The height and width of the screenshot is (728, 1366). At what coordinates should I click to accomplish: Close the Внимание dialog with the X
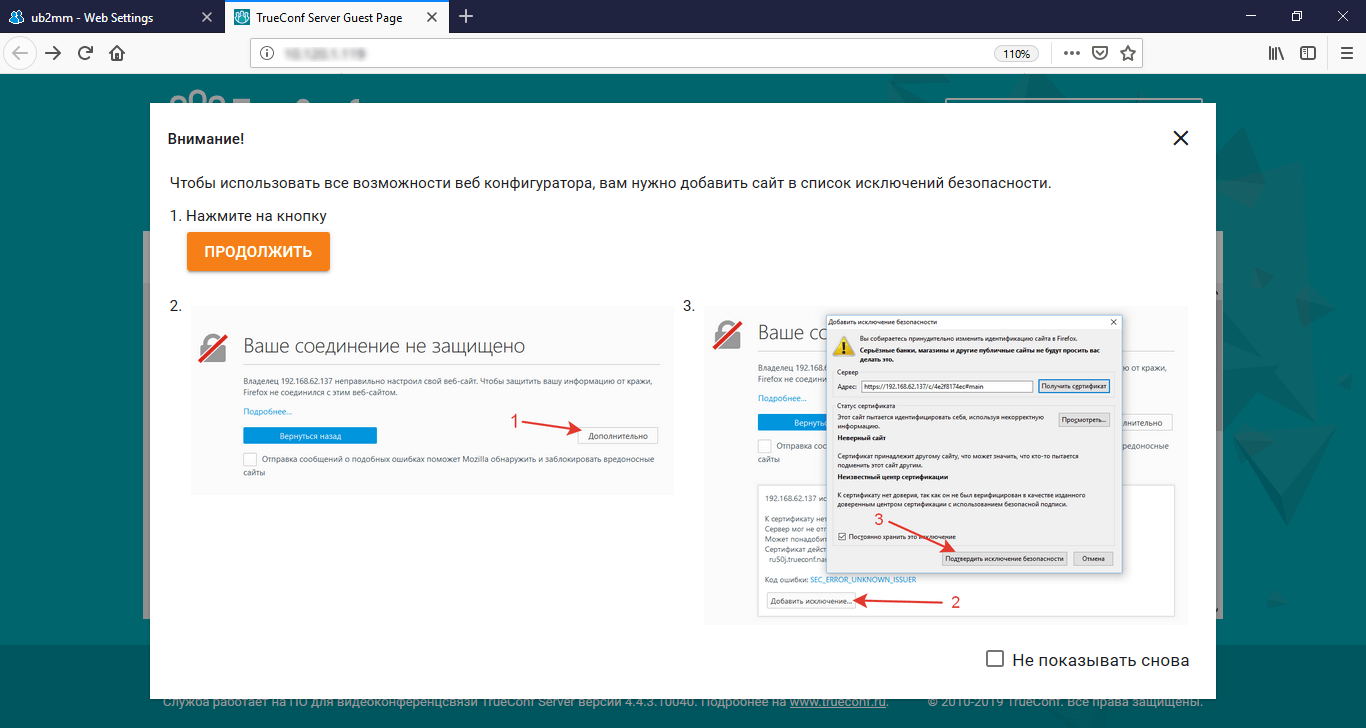[1181, 138]
